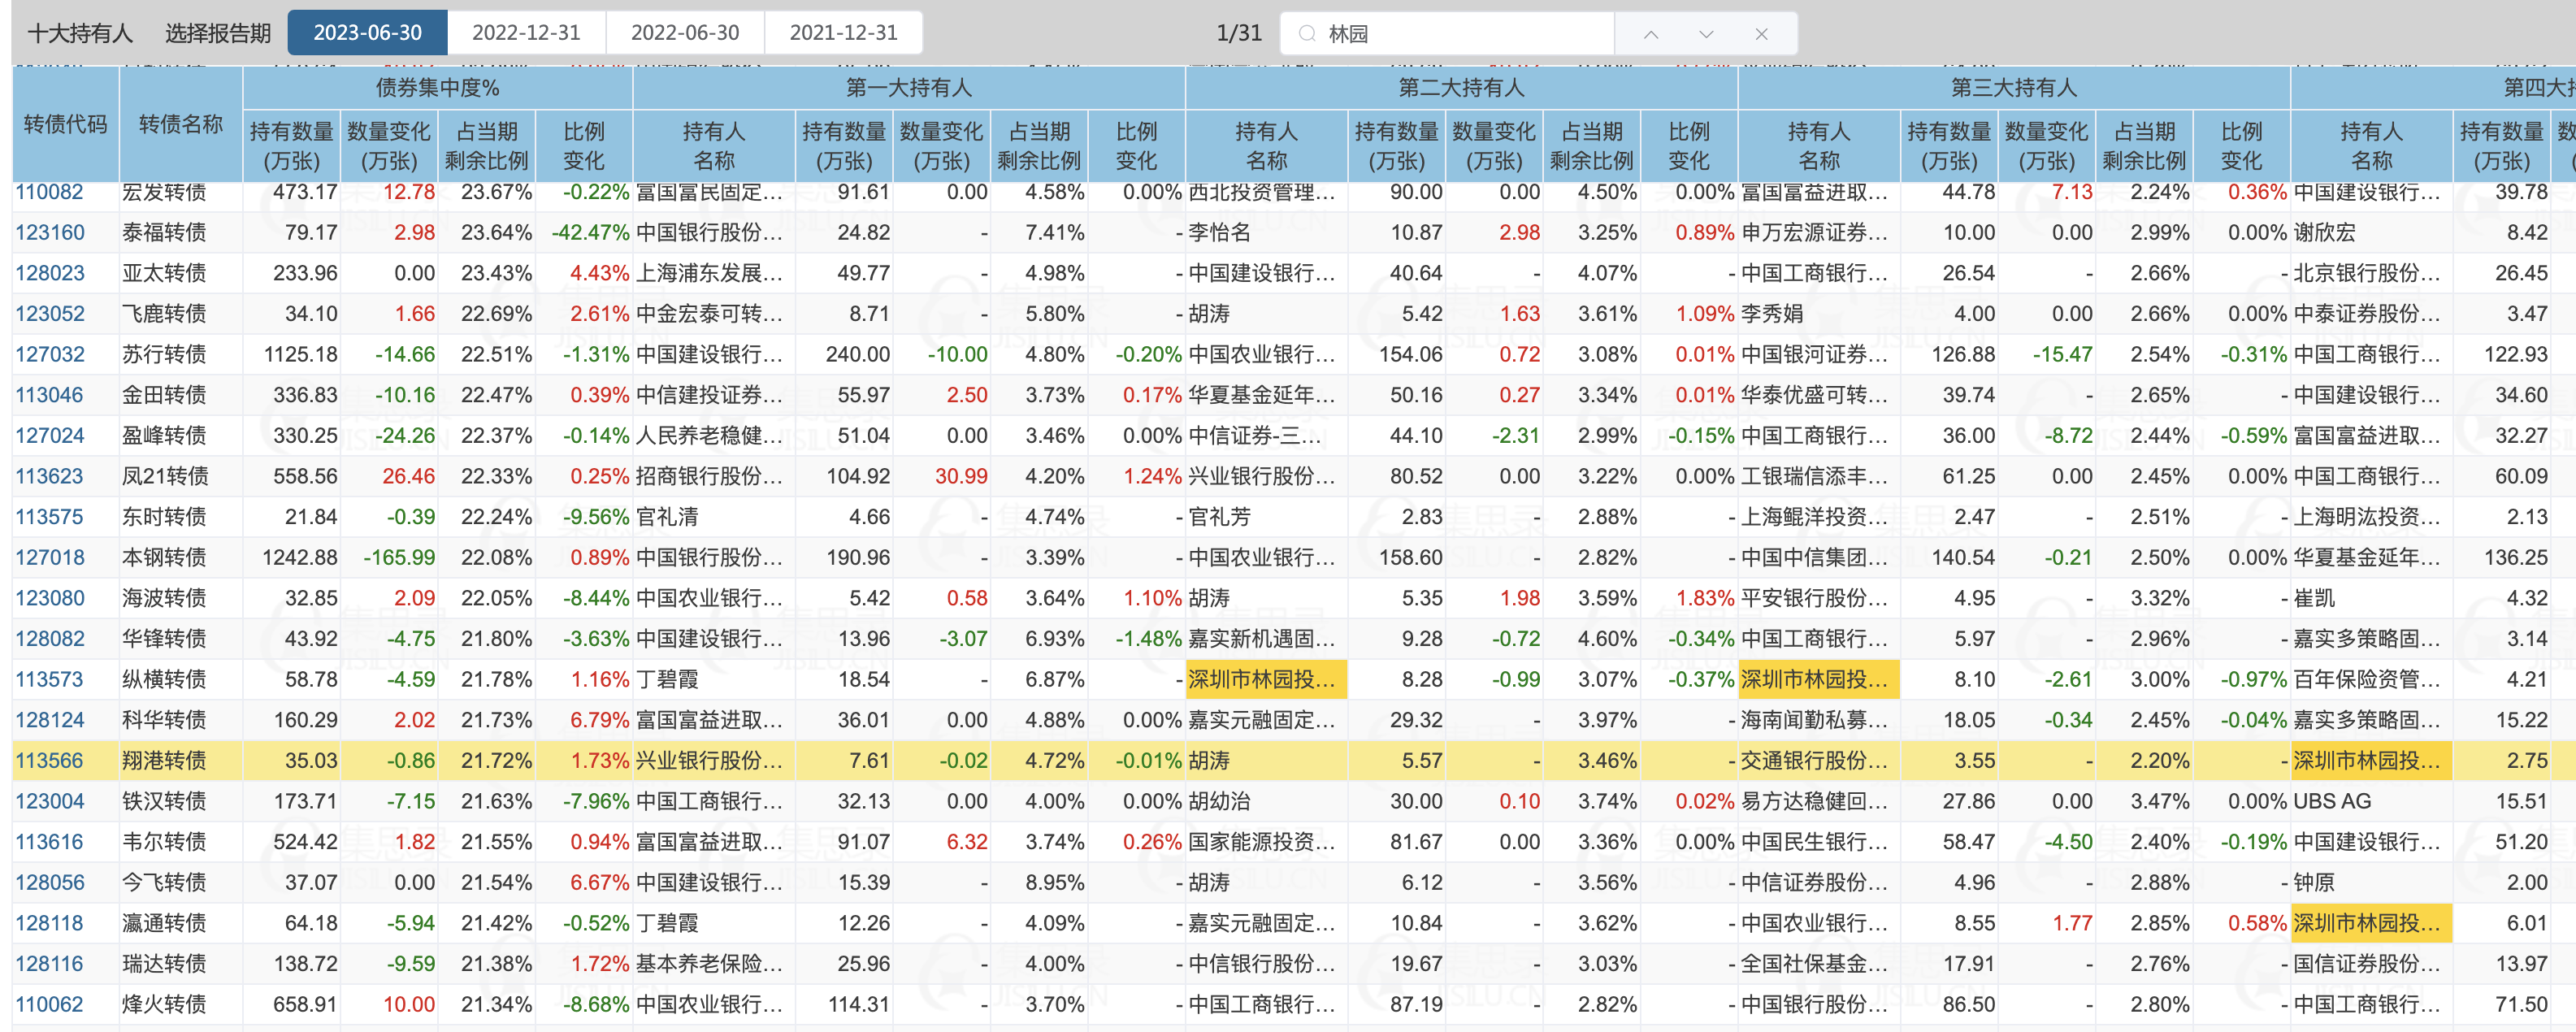
Task: Sort by 转债名称 column header
Action: click(x=180, y=124)
